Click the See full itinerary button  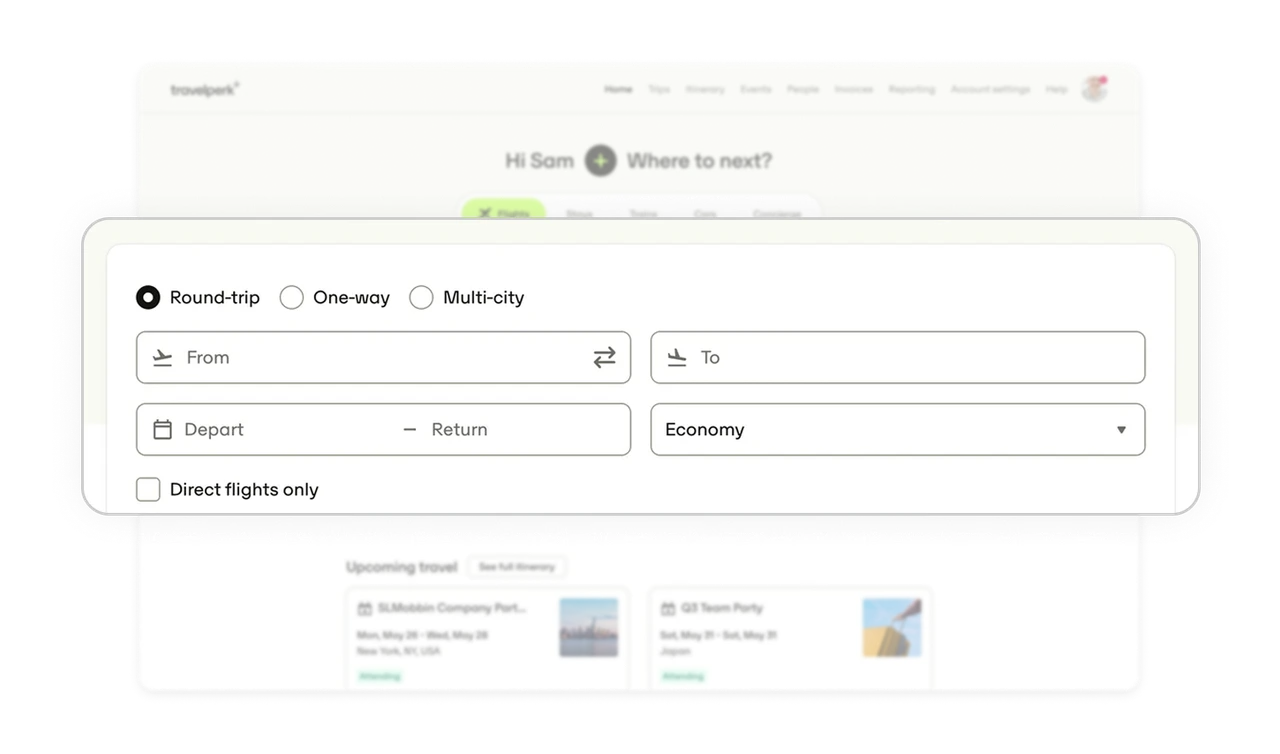pos(517,566)
